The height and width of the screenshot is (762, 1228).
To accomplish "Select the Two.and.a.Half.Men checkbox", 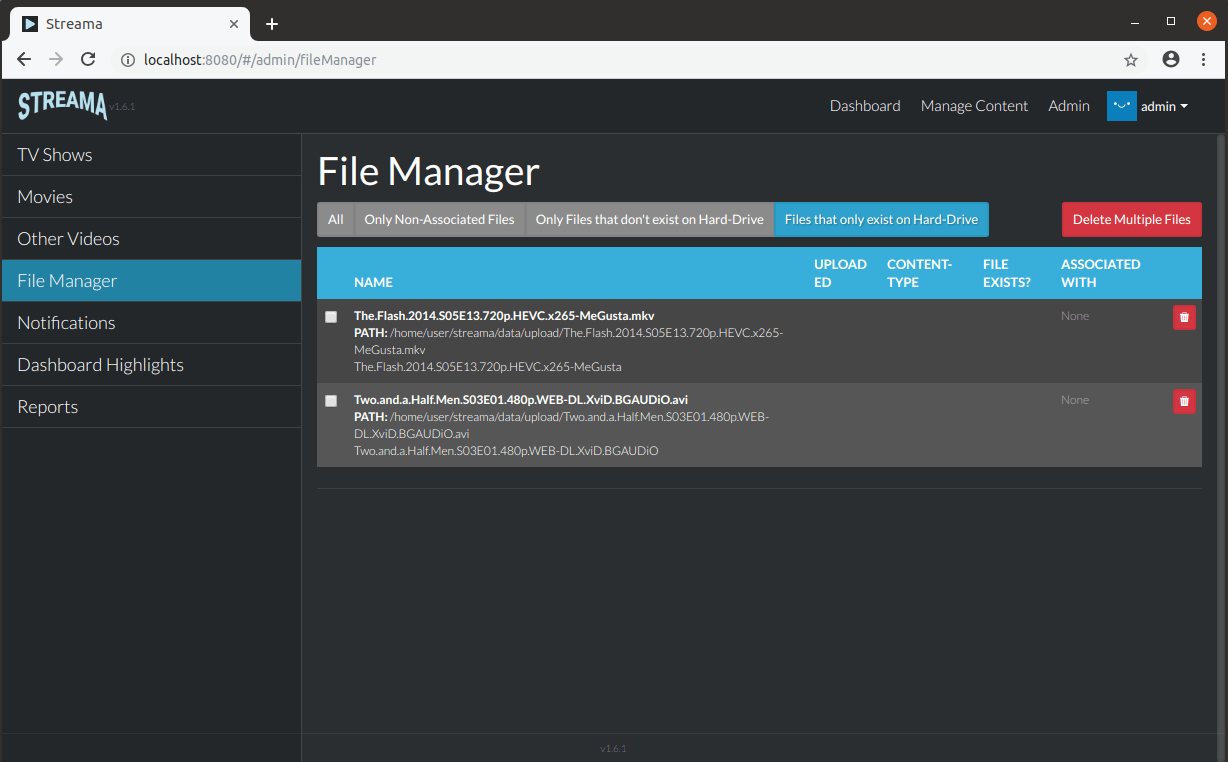I will click(x=331, y=401).
